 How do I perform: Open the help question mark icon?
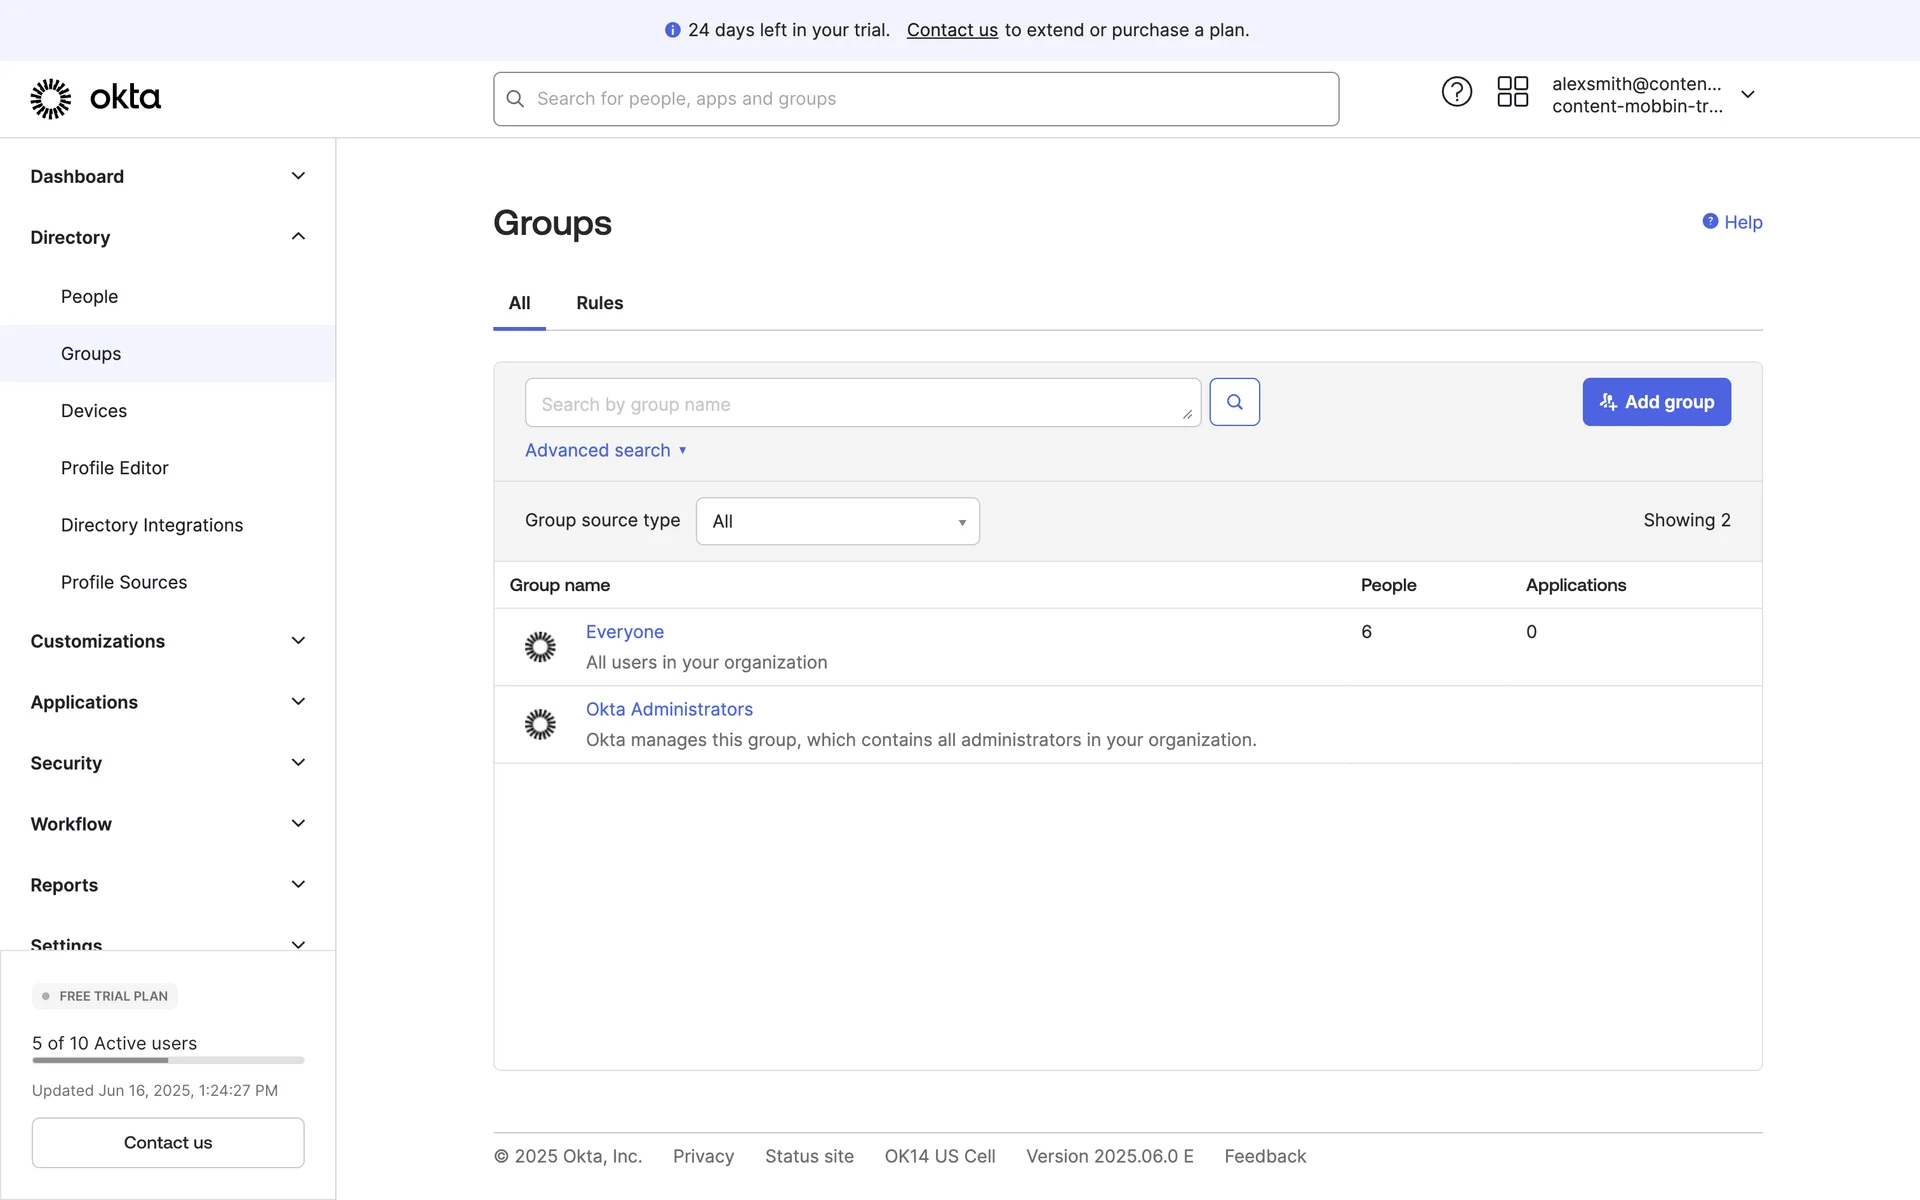(x=1456, y=92)
